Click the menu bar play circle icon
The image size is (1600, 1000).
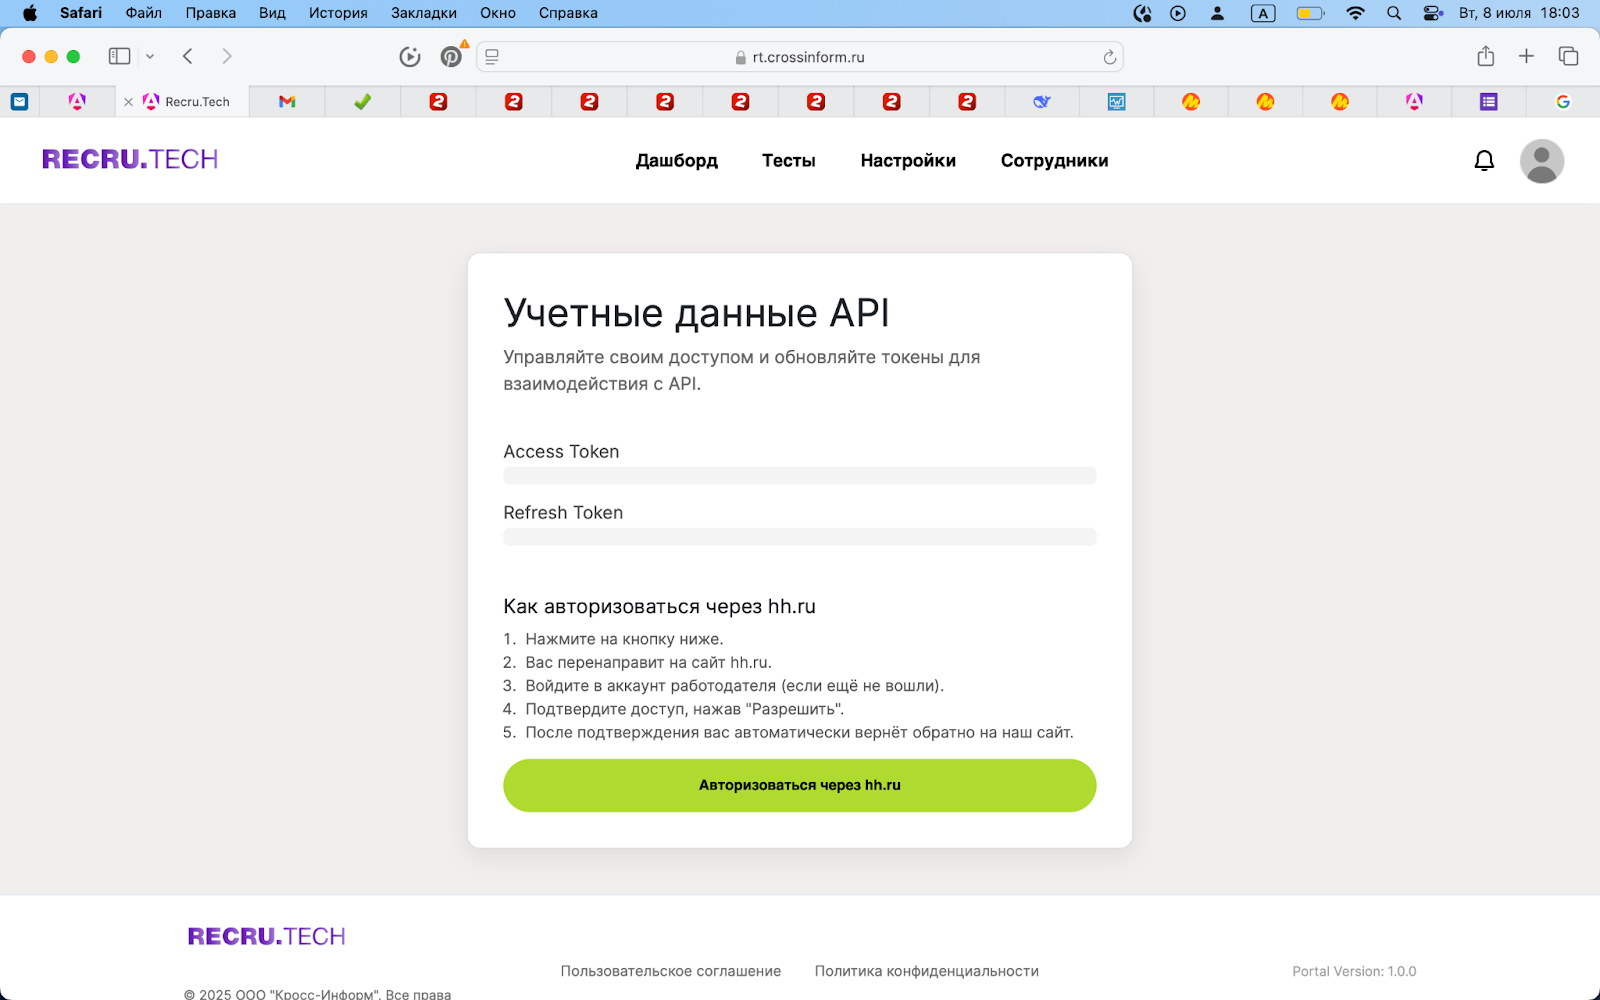1178,13
